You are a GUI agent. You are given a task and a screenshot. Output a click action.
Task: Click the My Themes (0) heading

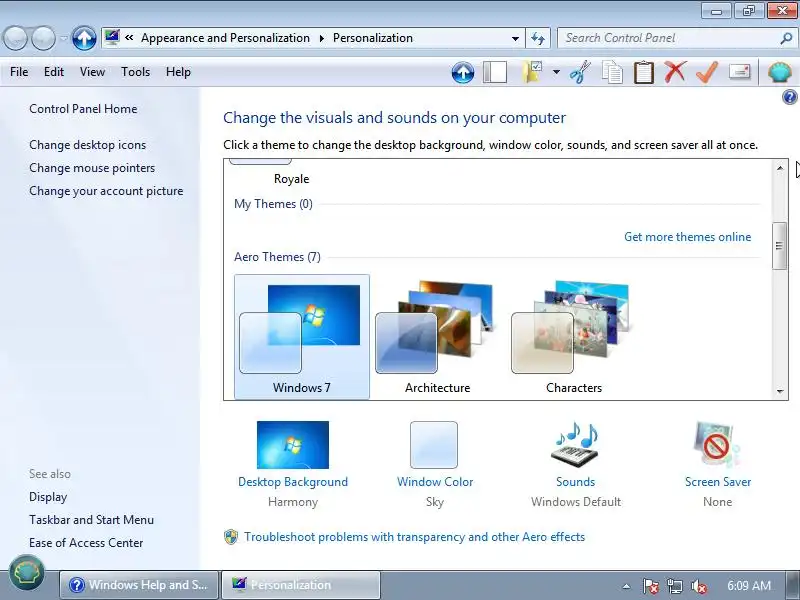click(x=273, y=204)
